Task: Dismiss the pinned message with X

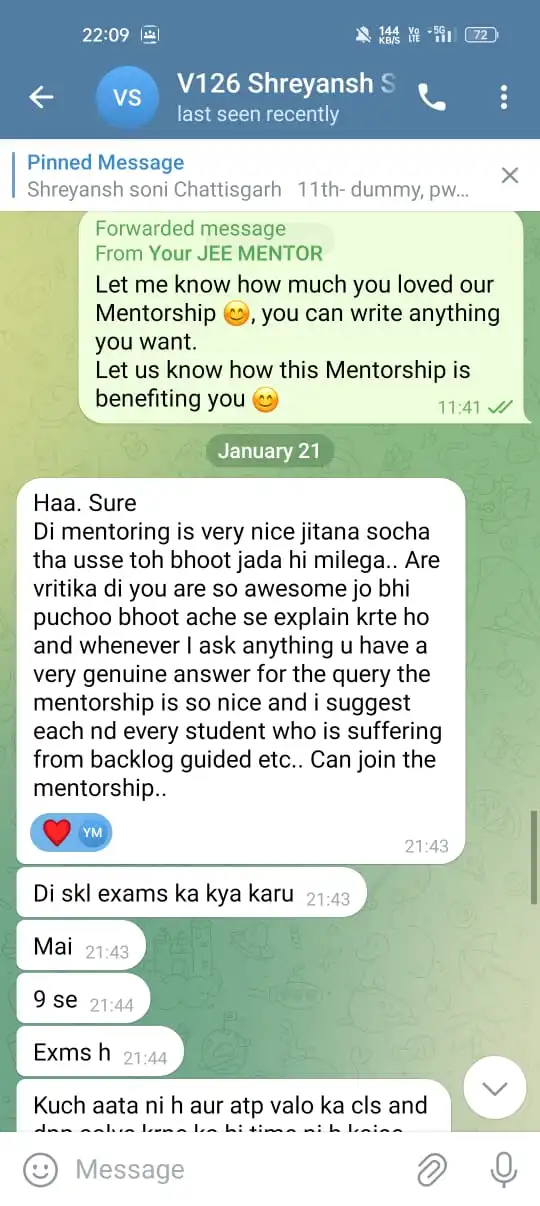Action: coord(510,176)
